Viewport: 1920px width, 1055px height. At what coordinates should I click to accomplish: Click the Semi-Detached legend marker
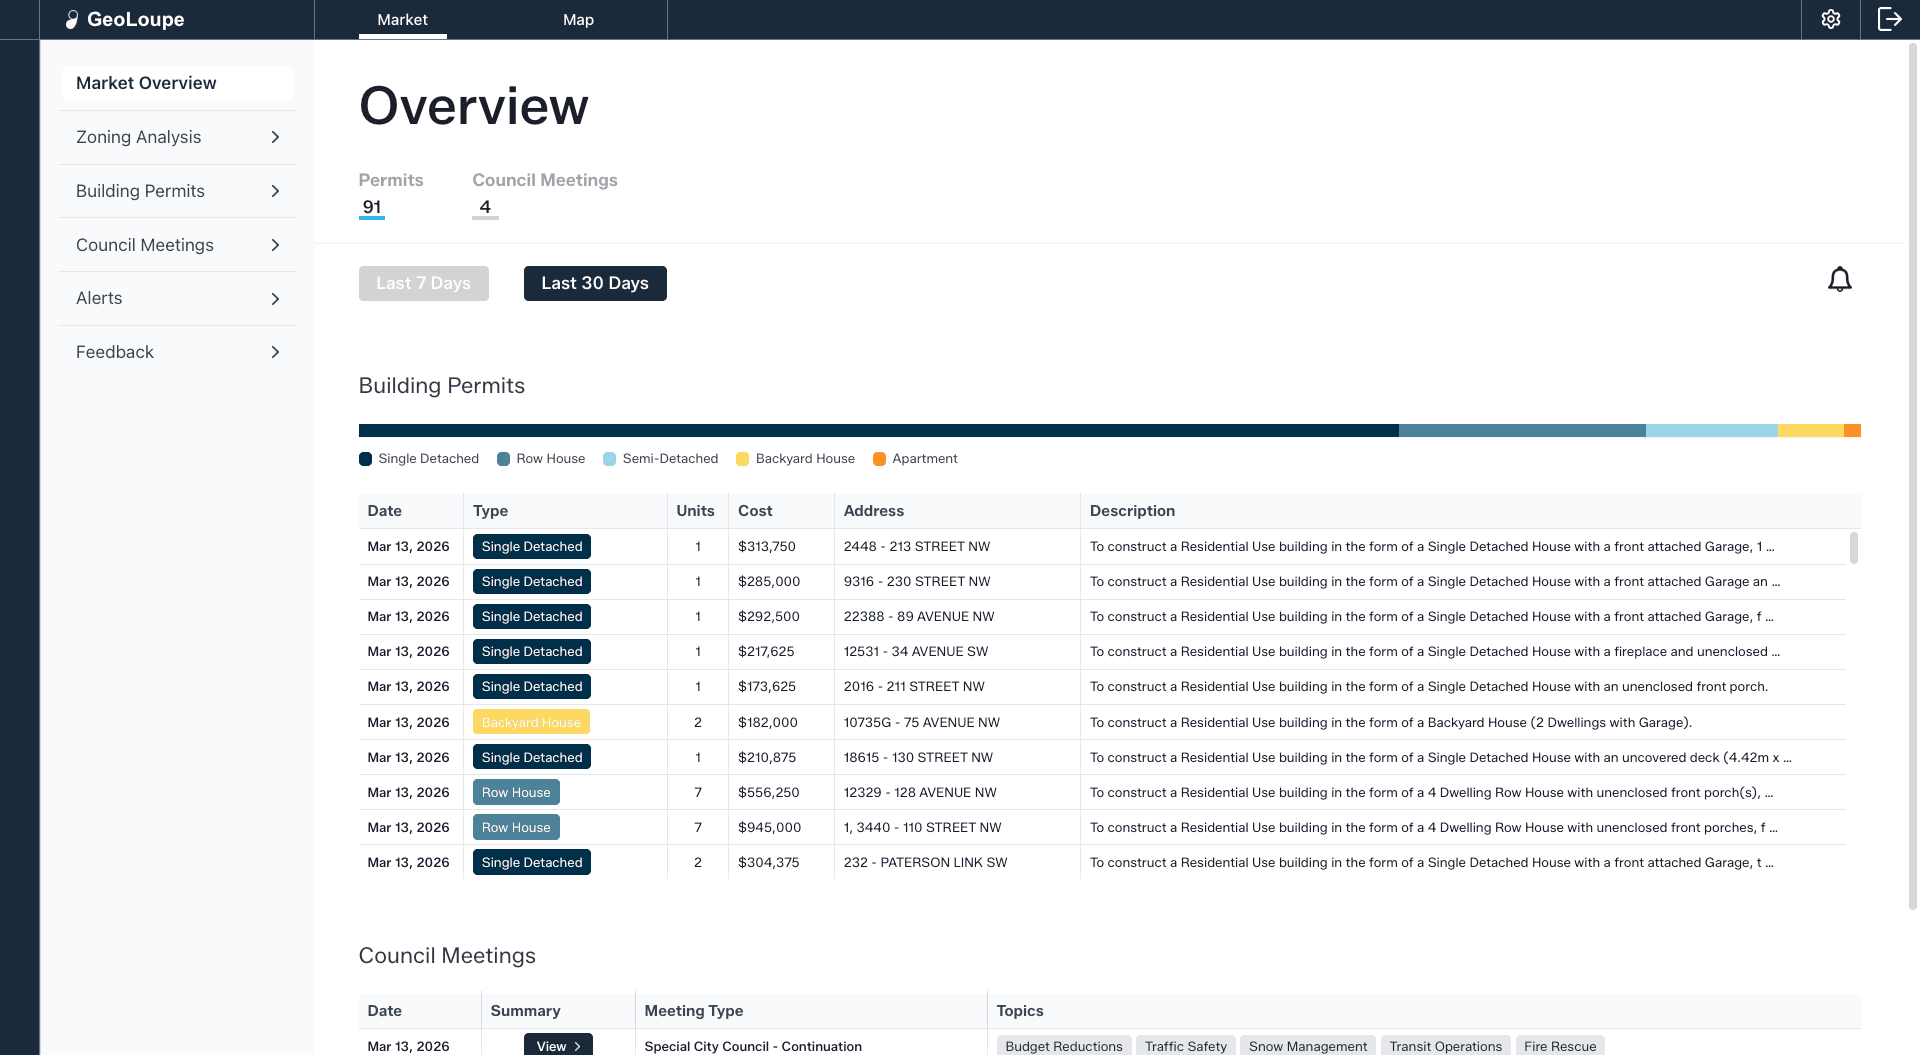pos(609,459)
